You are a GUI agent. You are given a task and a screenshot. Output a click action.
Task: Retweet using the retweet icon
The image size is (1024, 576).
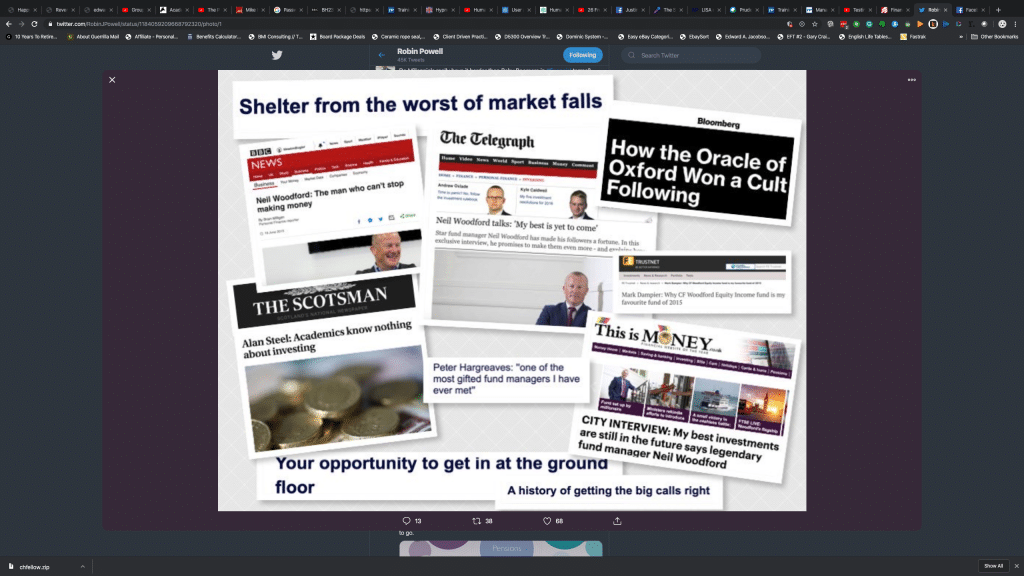[476, 520]
